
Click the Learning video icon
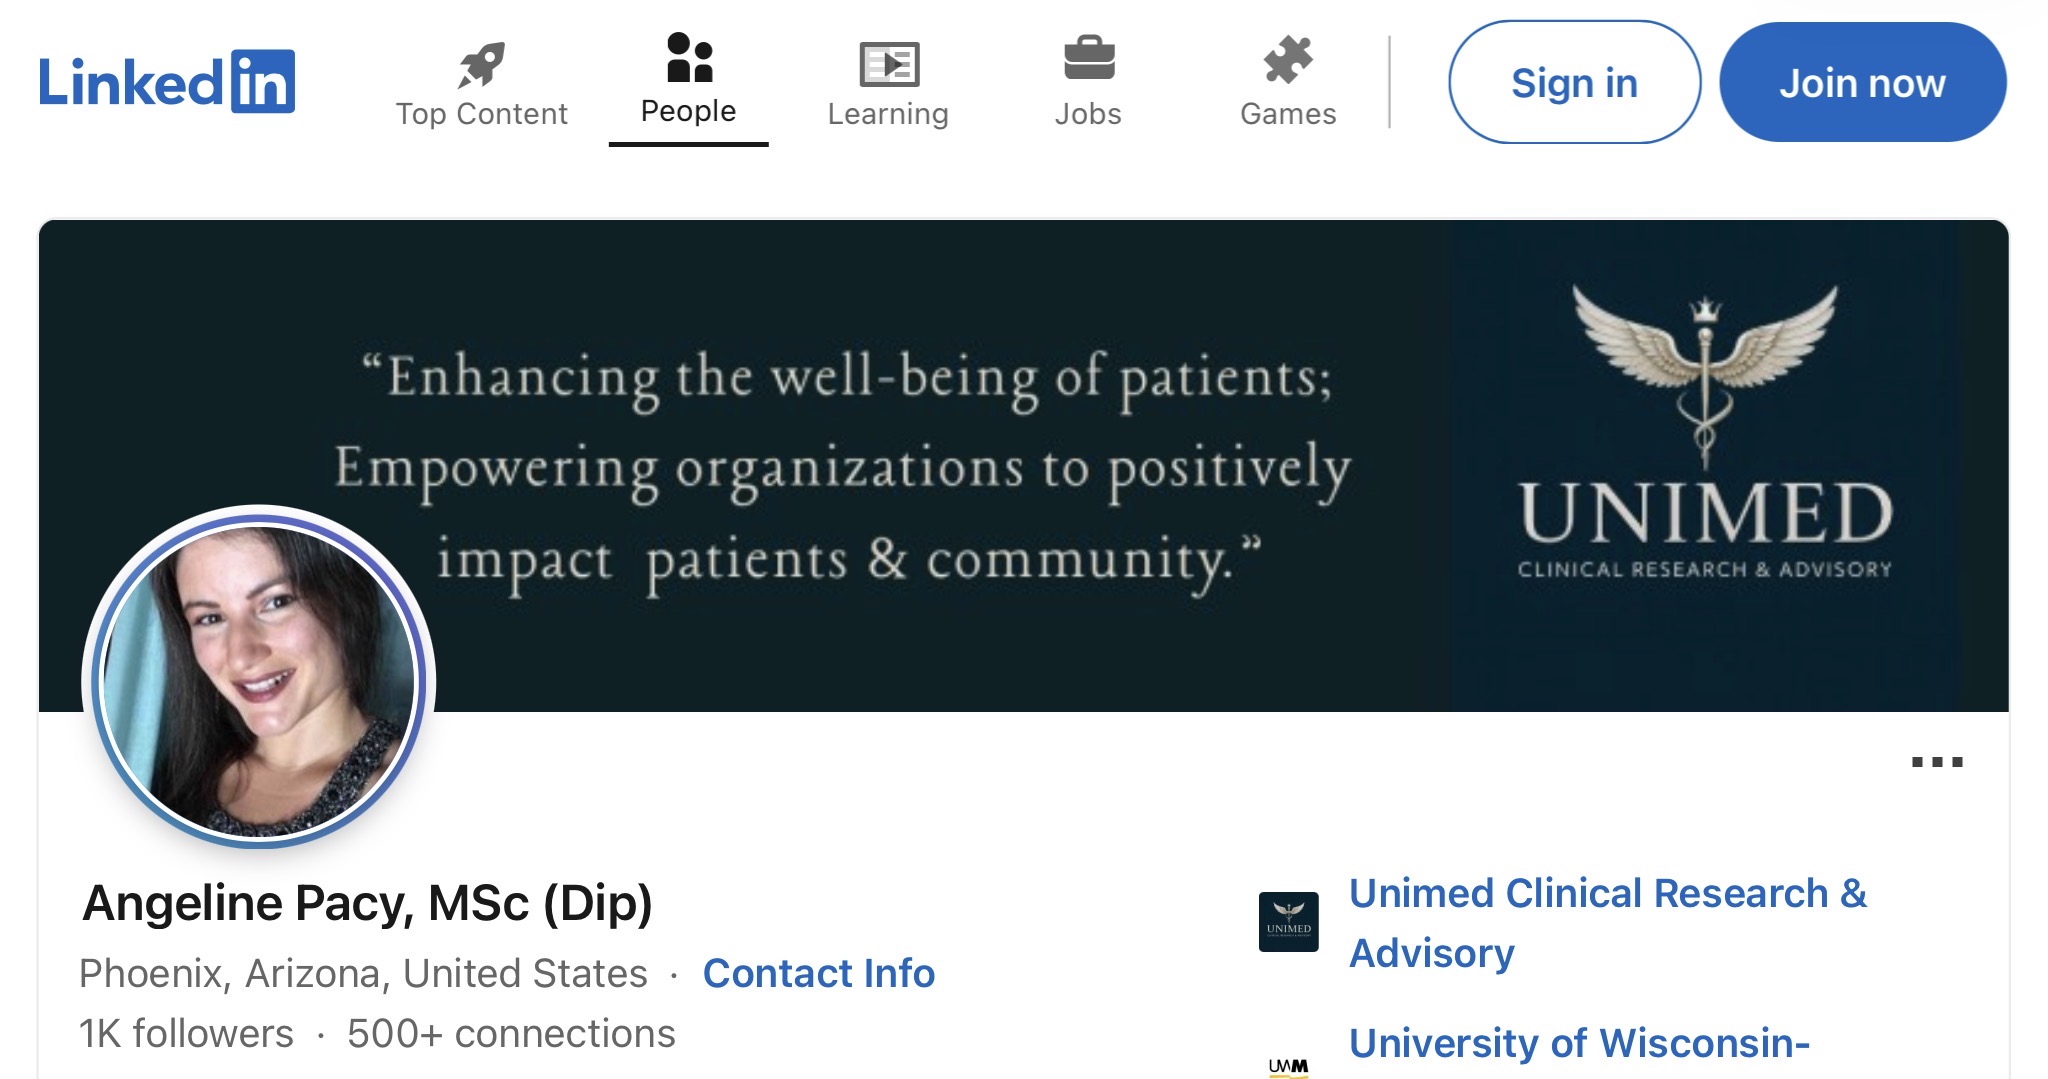tap(888, 65)
